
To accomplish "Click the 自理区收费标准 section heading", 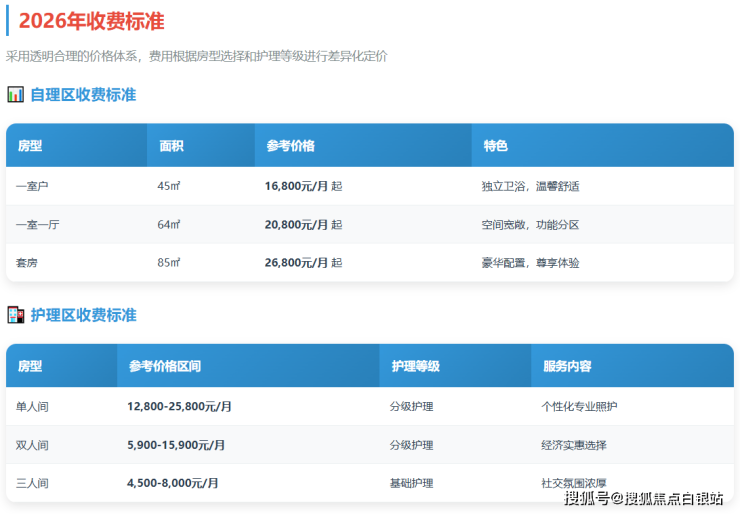I will point(83,95).
